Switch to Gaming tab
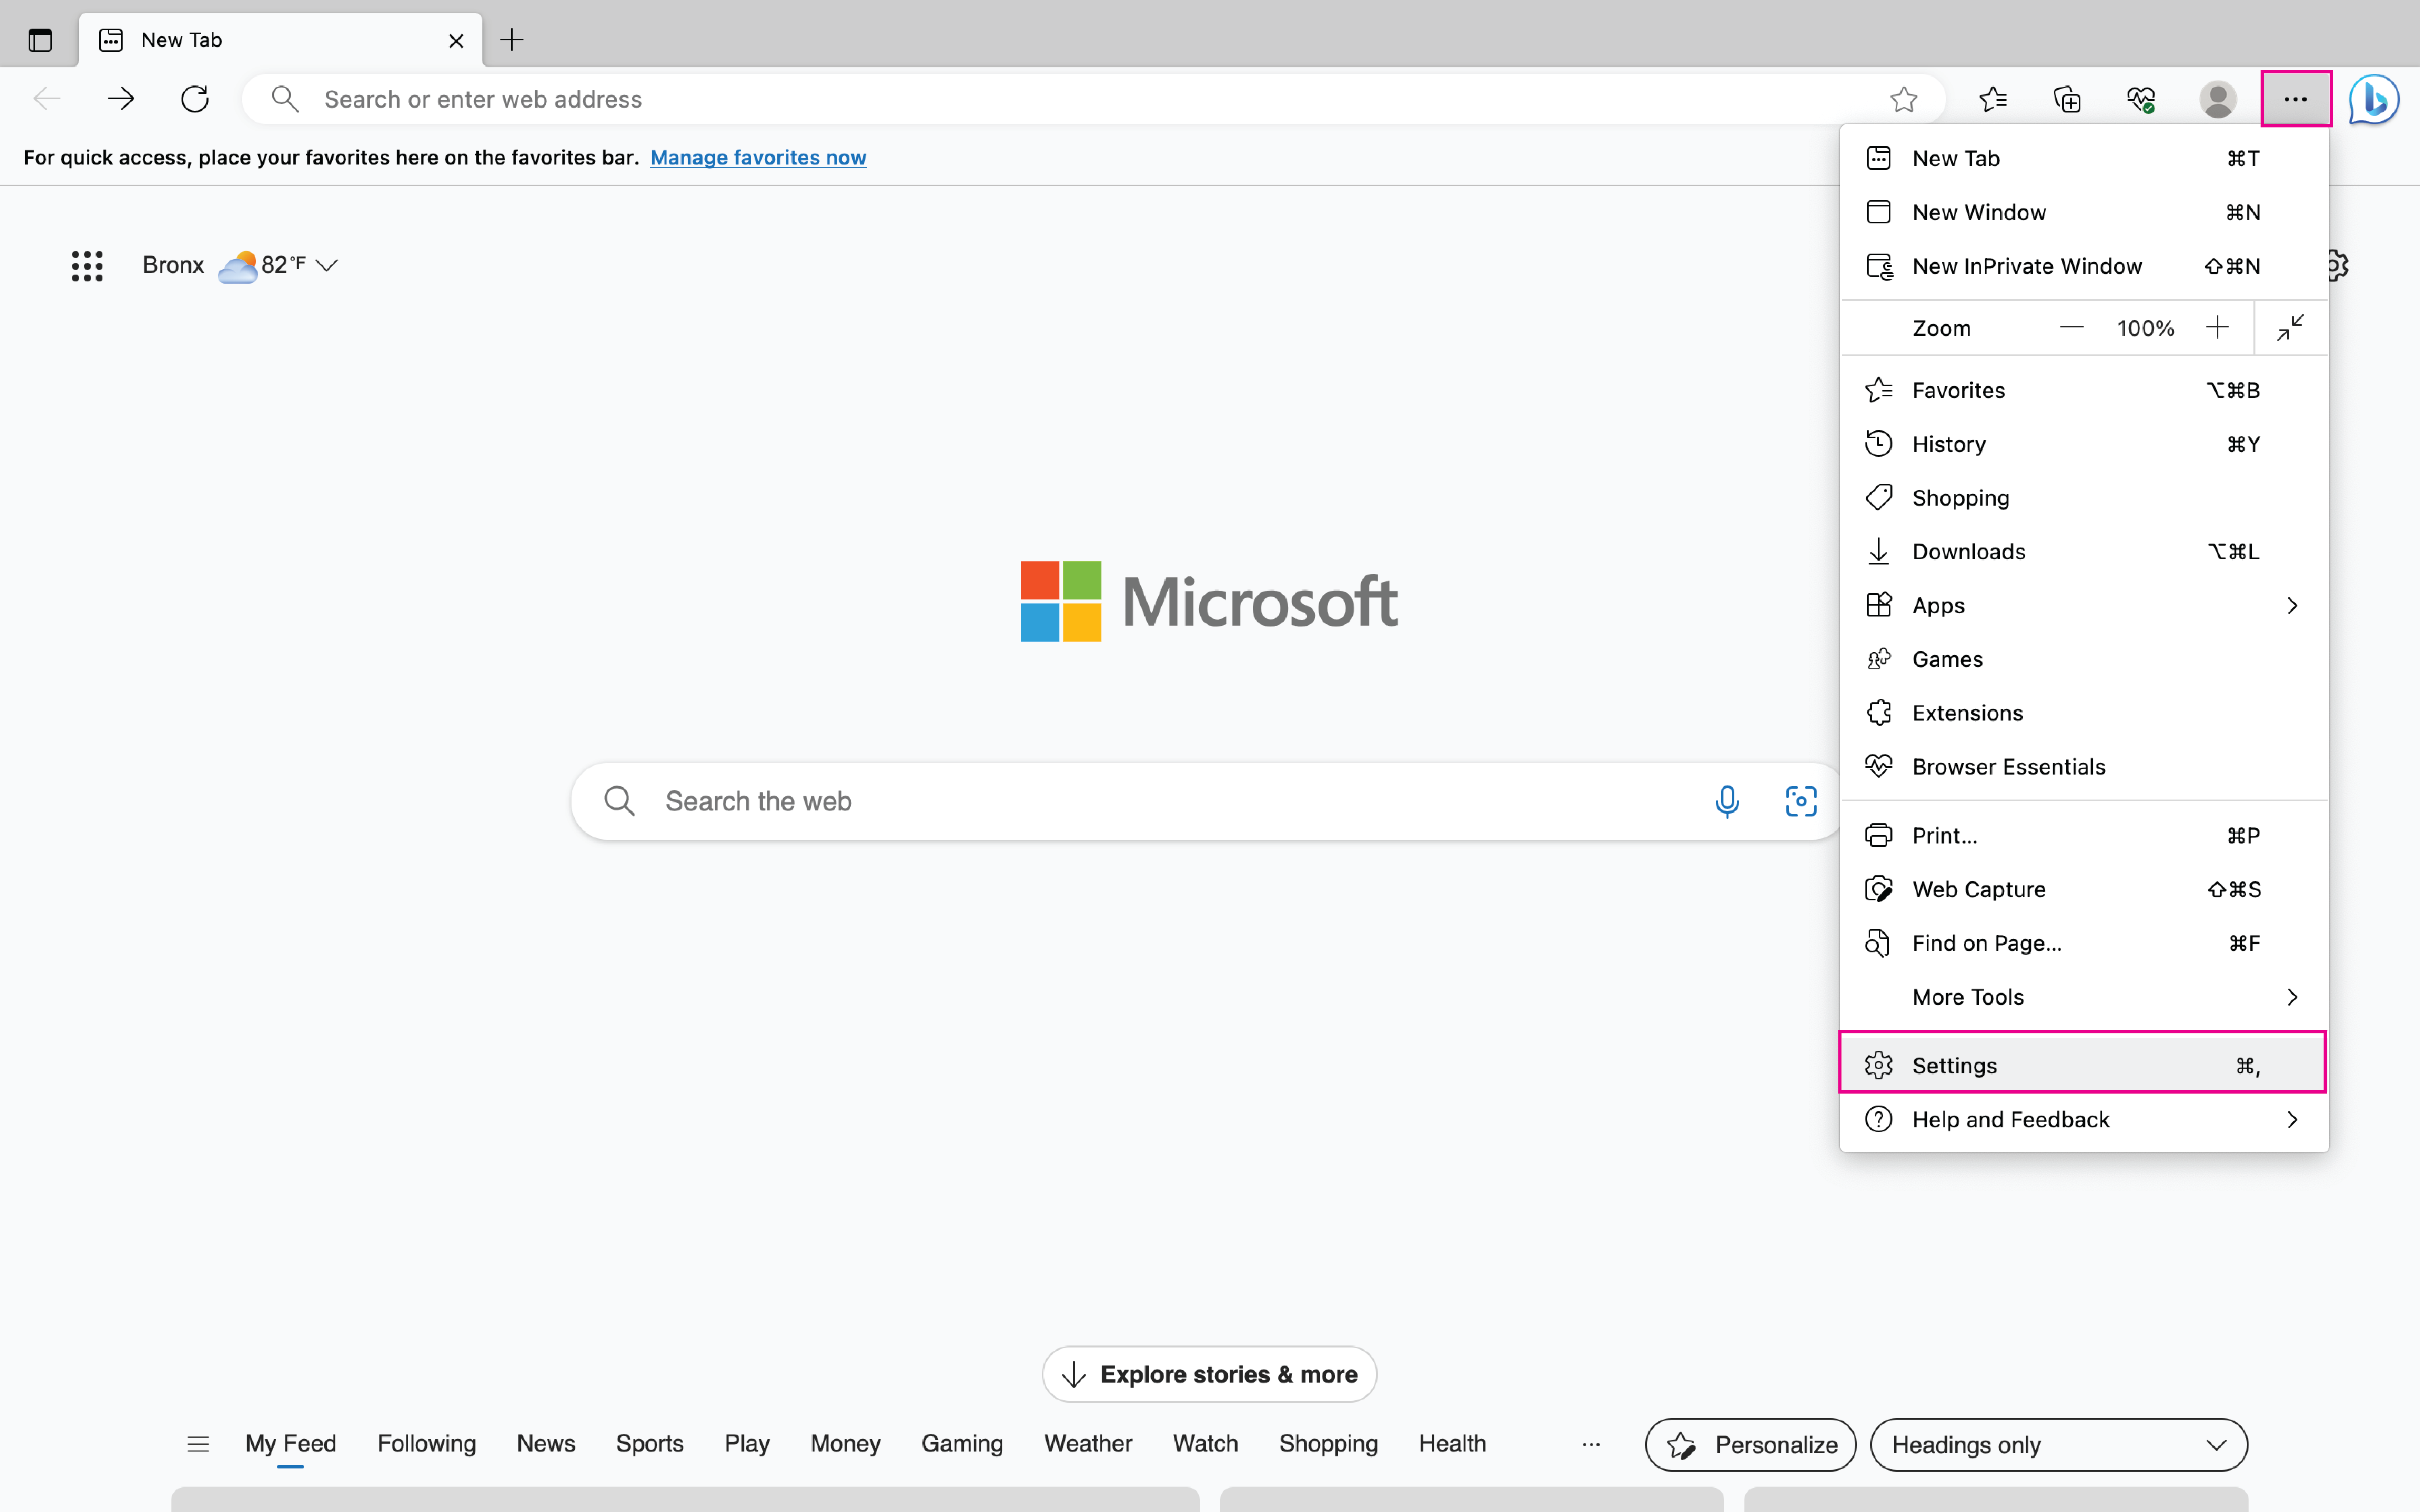This screenshot has height=1512, width=2420. tap(962, 1443)
